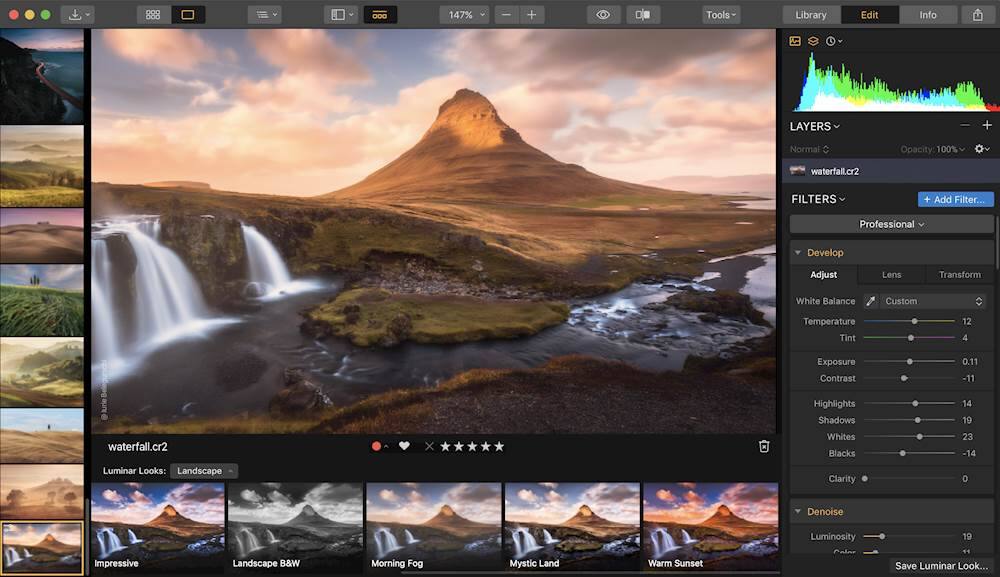Open the Professional workspace dropdown
1000x577 pixels.
(892, 224)
